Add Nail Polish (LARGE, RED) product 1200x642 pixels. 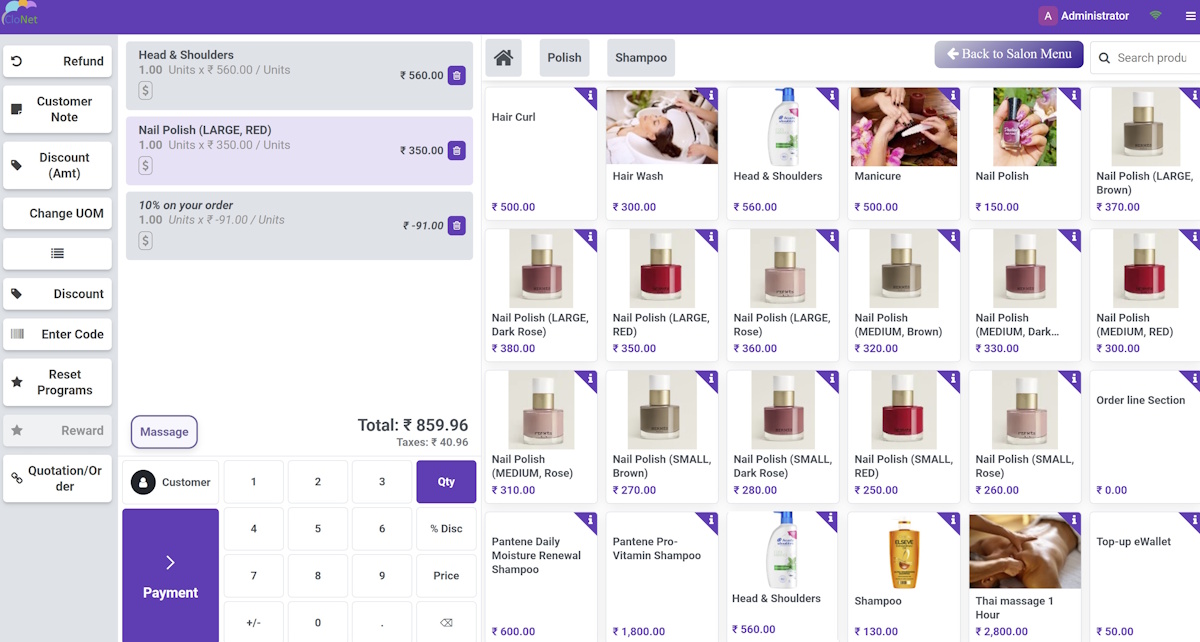click(x=662, y=295)
